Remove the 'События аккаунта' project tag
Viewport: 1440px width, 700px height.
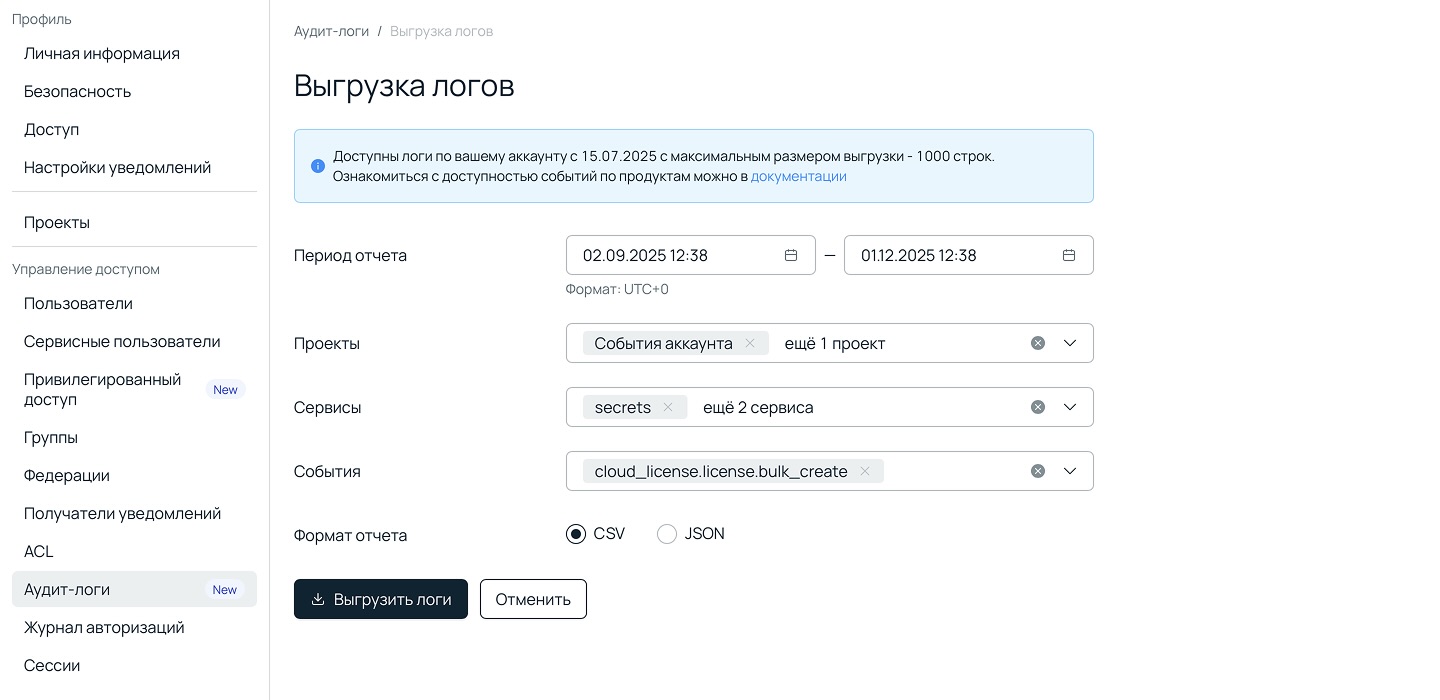(x=750, y=343)
